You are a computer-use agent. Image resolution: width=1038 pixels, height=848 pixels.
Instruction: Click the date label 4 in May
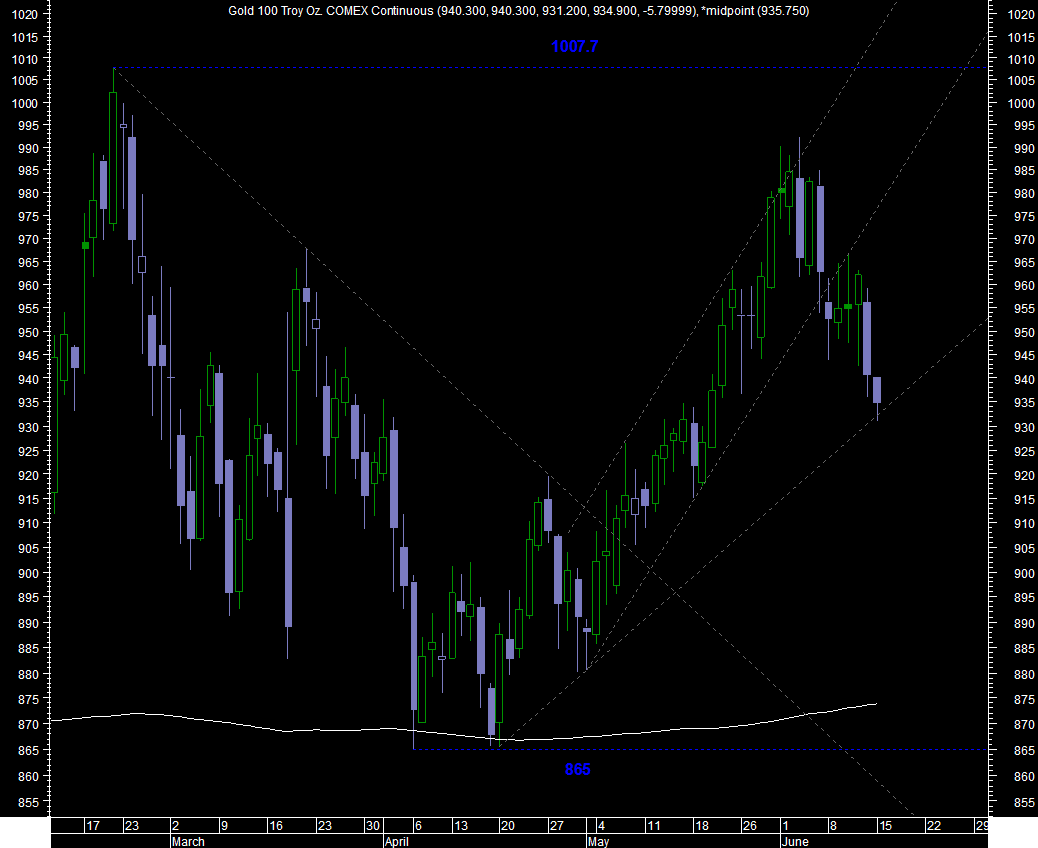click(601, 825)
